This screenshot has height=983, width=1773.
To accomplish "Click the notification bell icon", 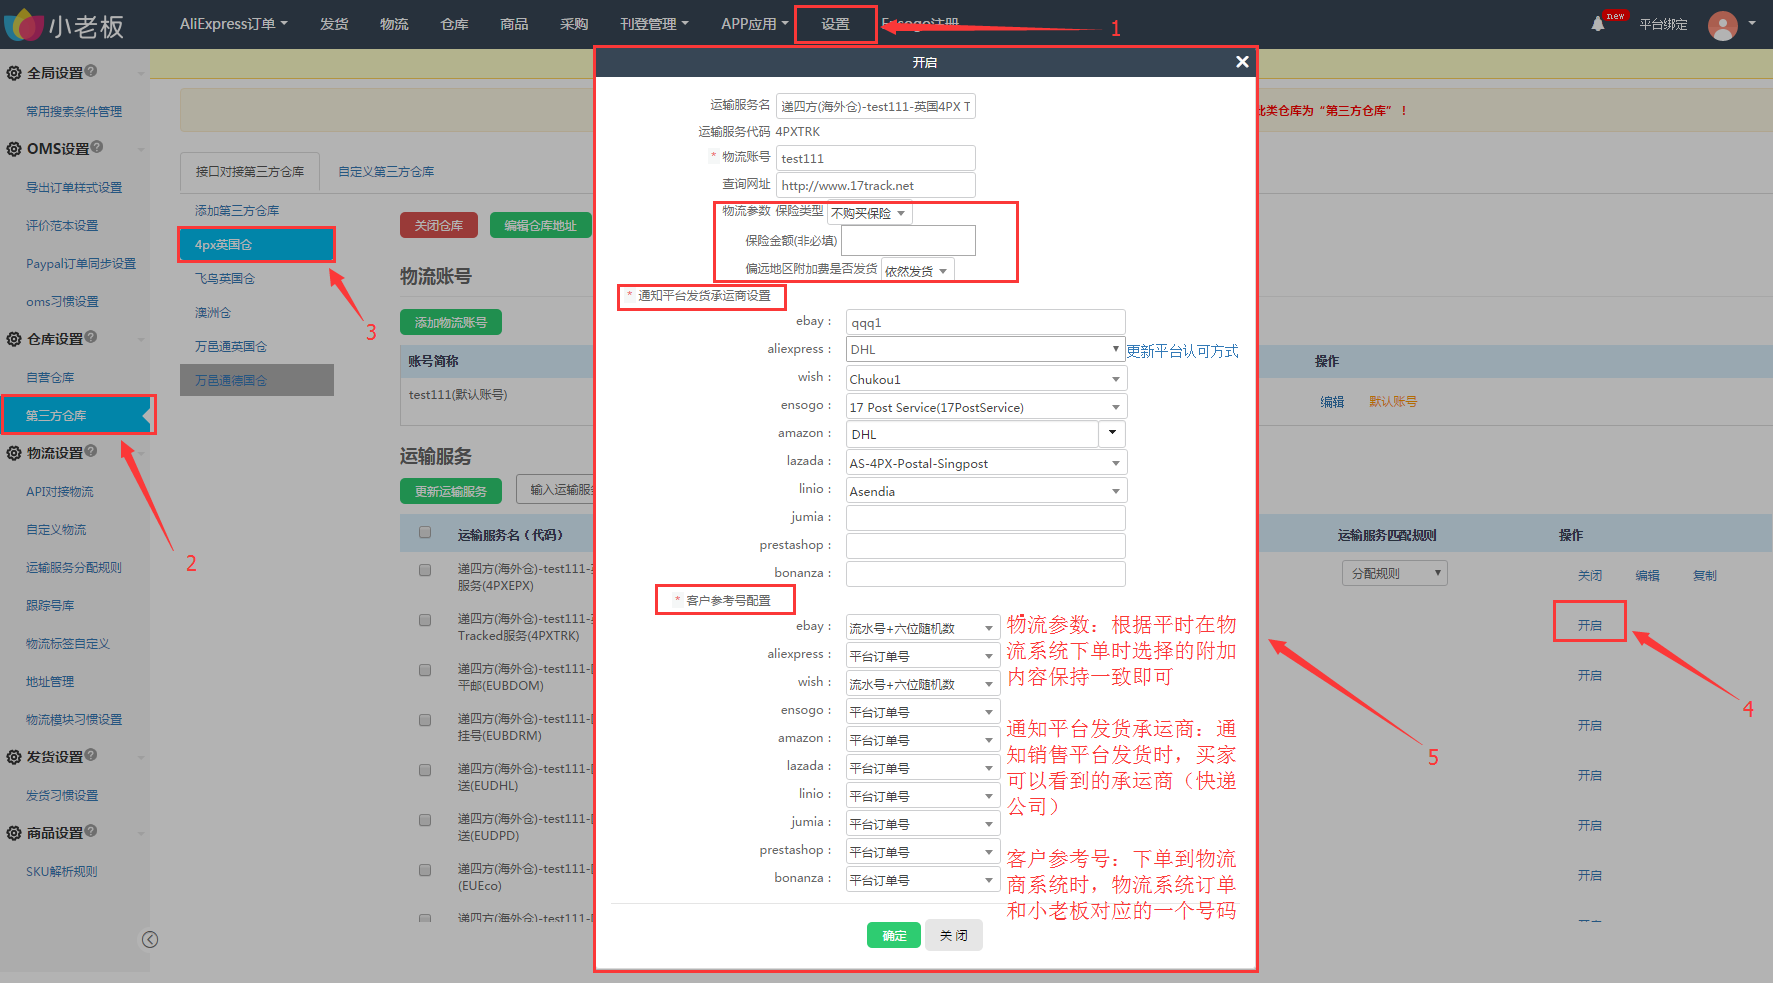I will 1597,24.
